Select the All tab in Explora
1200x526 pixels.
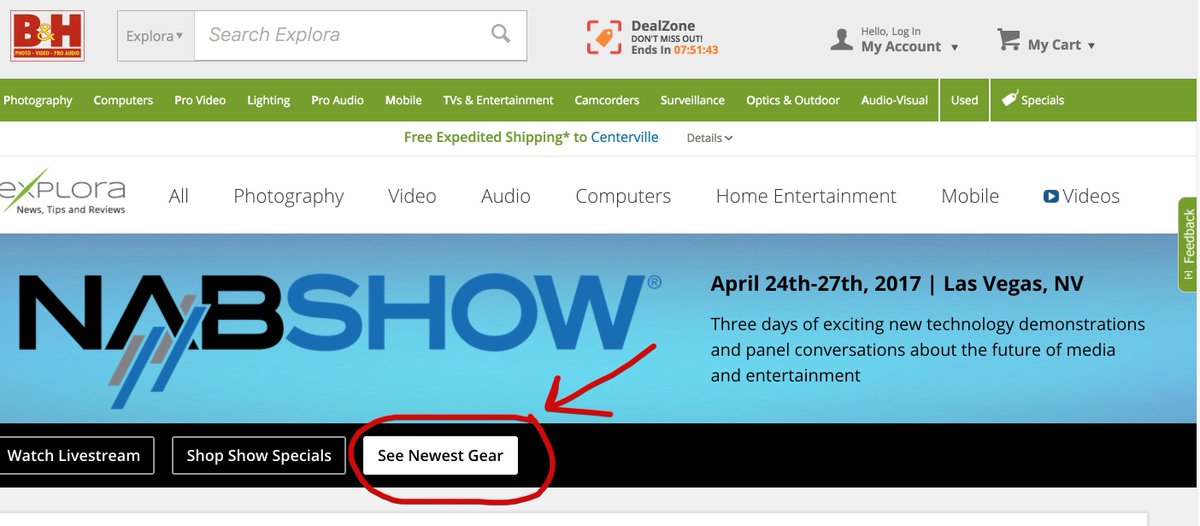tap(179, 196)
